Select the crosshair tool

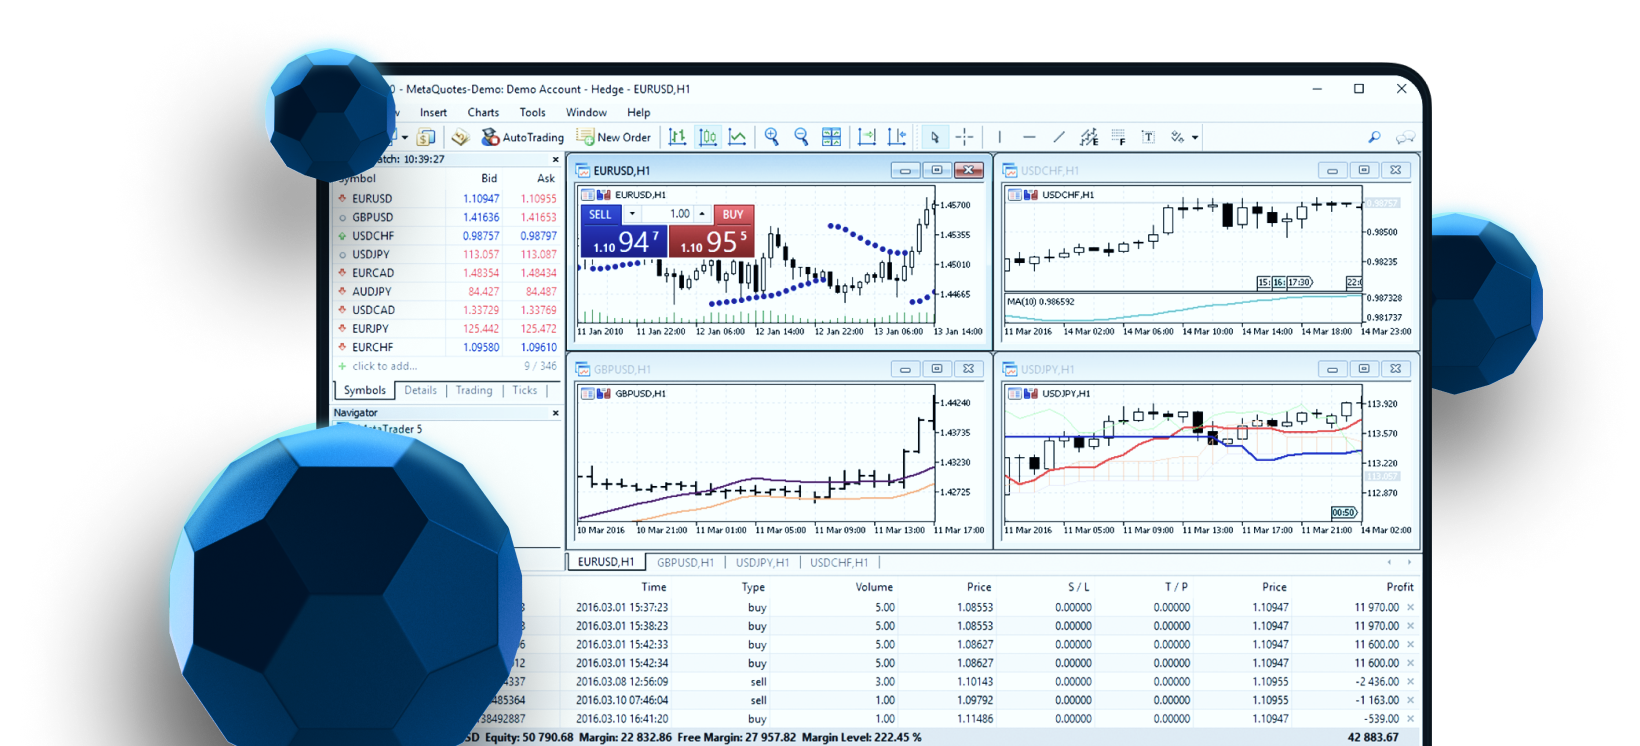click(964, 137)
